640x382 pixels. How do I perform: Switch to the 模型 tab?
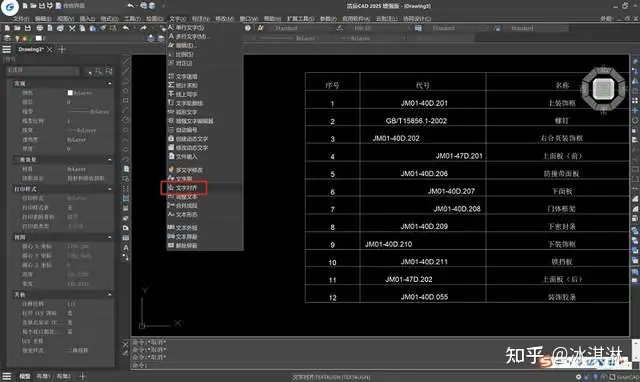25,376
